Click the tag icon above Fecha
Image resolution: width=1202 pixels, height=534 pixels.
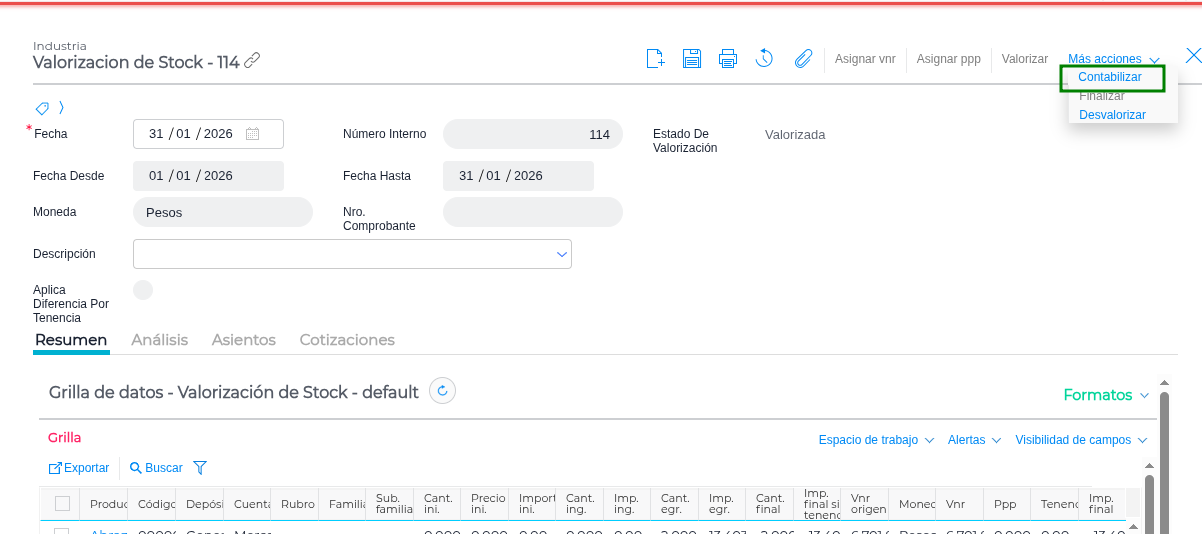[x=42, y=108]
